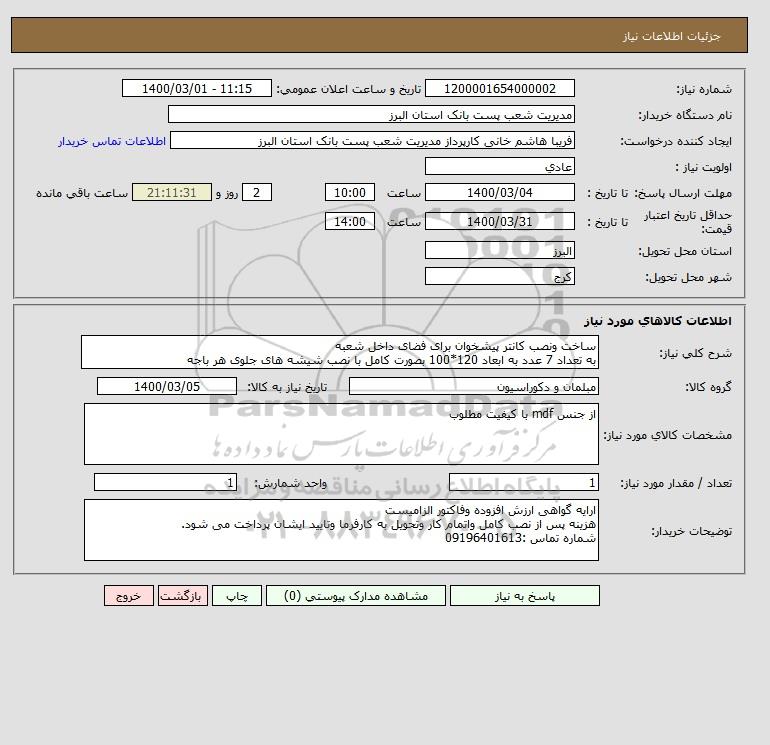Click label 'شماره نیاز:'
The image size is (770, 745).
pos(704,89)
